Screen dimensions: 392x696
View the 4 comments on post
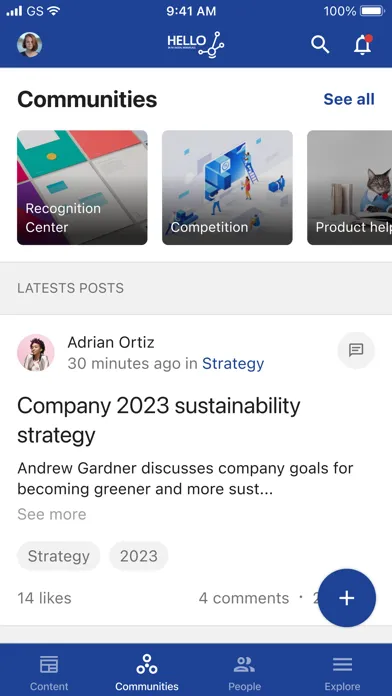click(244, 598)
